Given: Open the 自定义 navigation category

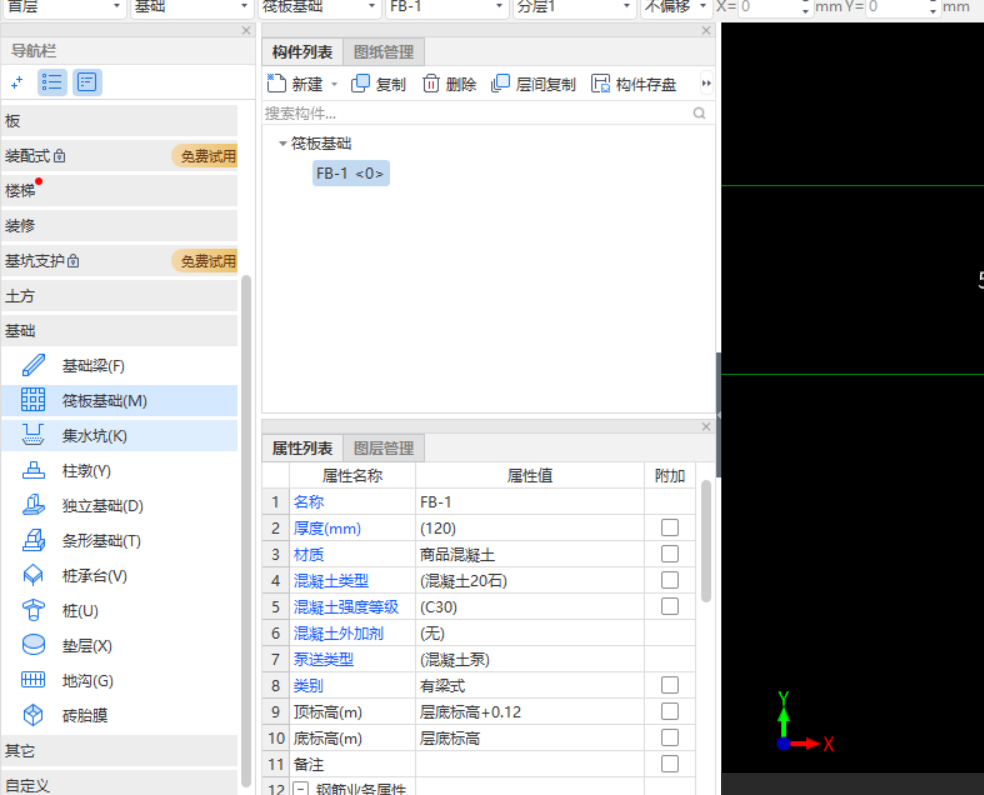Looking at the screenshot, I should click(119, 784).
